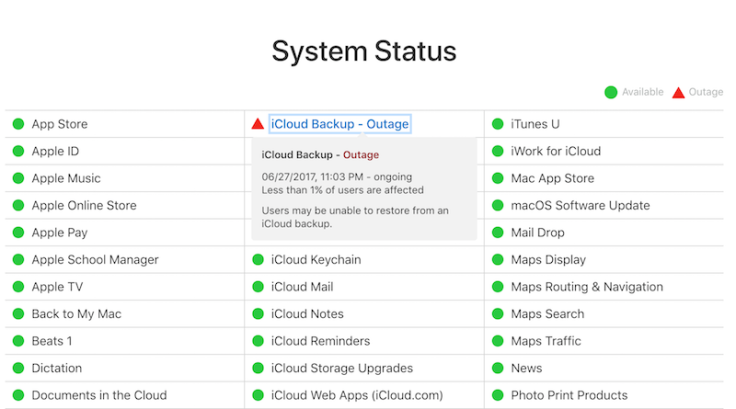This screenshot has width=736, height=409.
Task: Click the red outage triangle beside iCloud Backup
Action: (258, 124)
